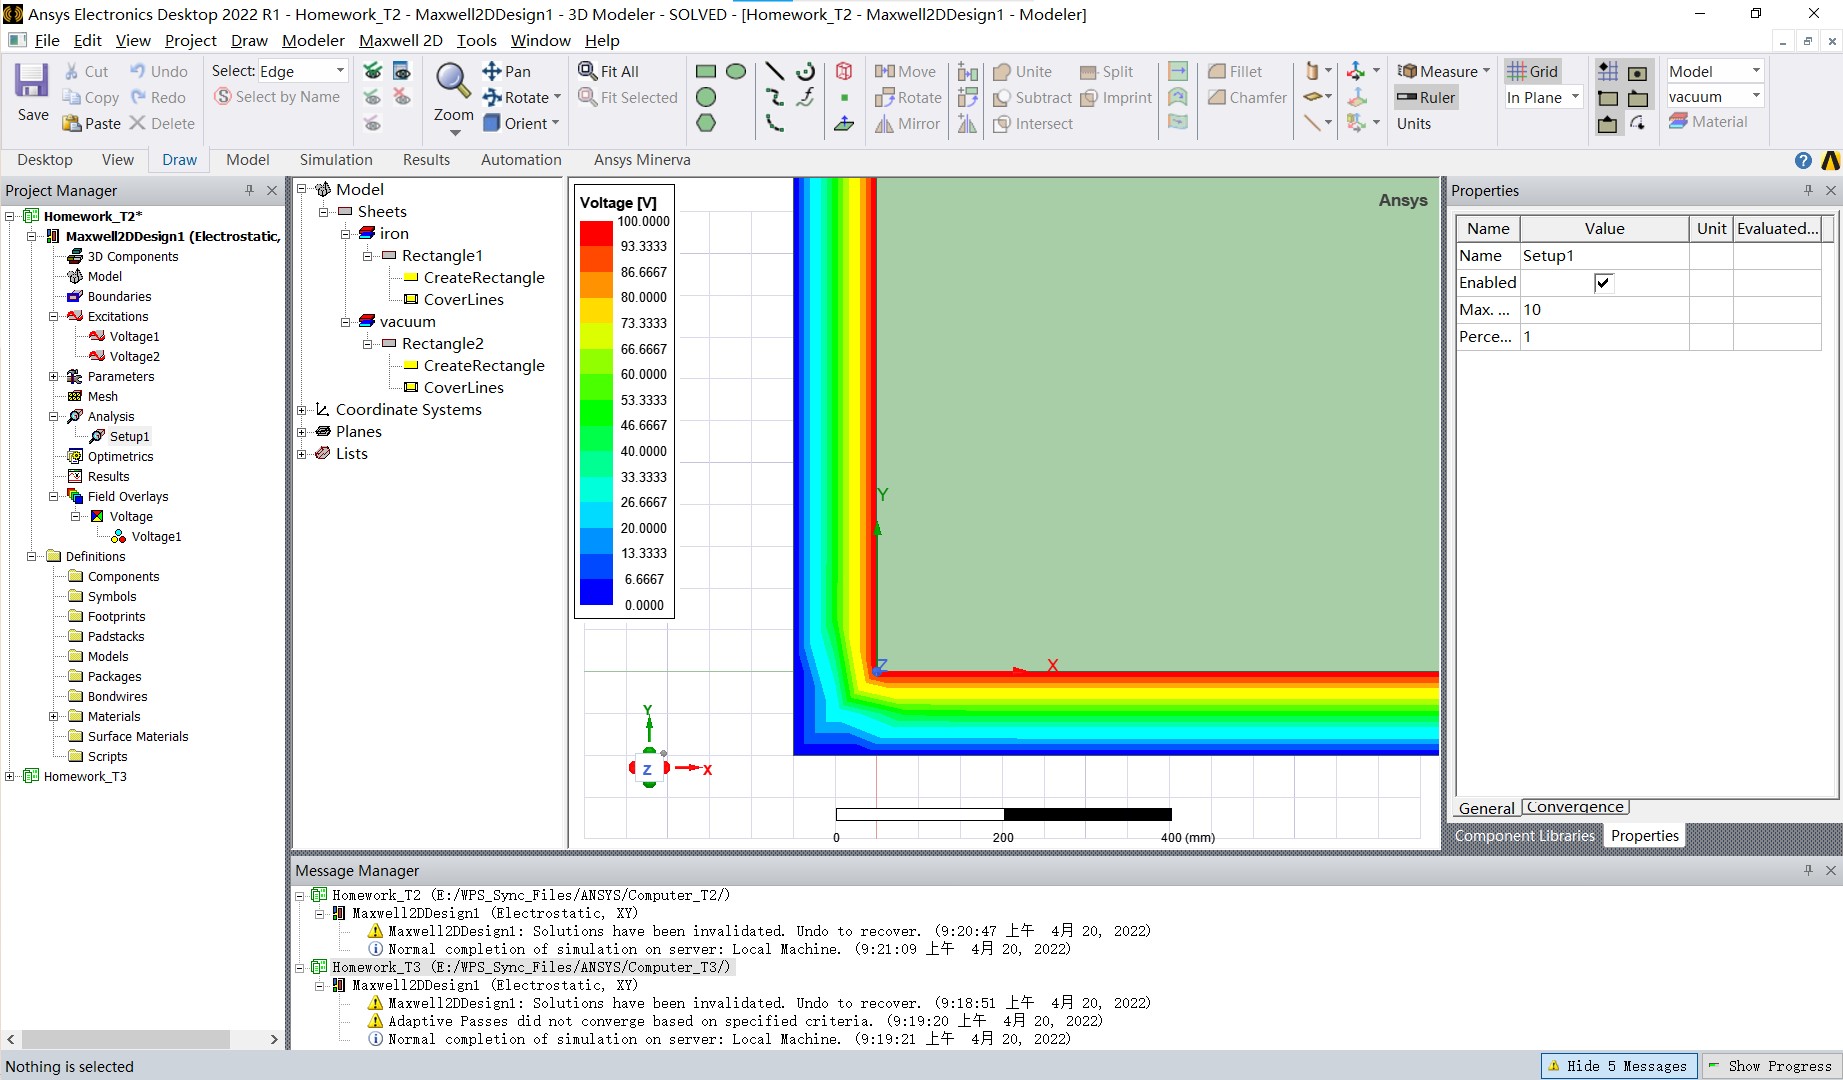Screen dimensions: 1843x1080
Task: Open the help question mark icon
Action: click(1803, 160)
